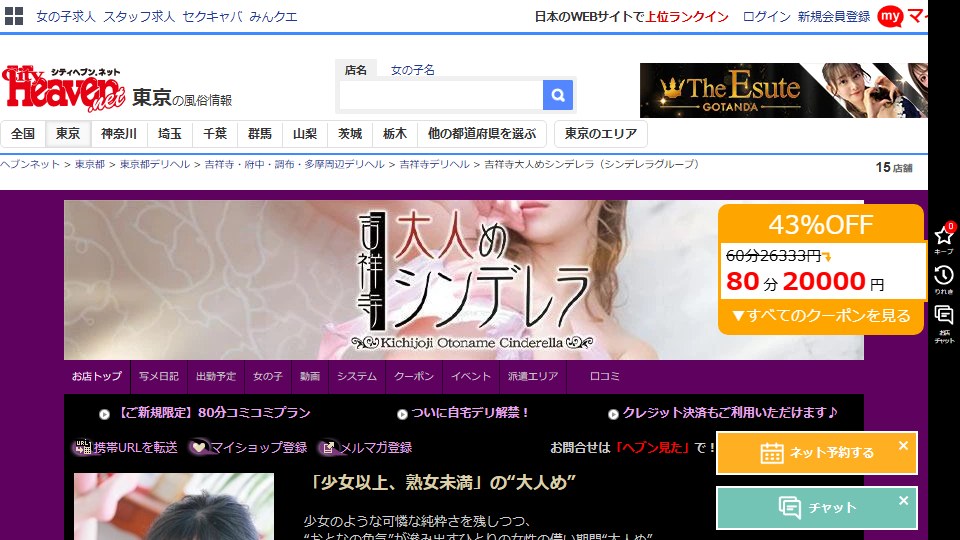Click the blue search magnifier button
The width and height of the screenshot is (960, 540).
(x=558, y=95)
